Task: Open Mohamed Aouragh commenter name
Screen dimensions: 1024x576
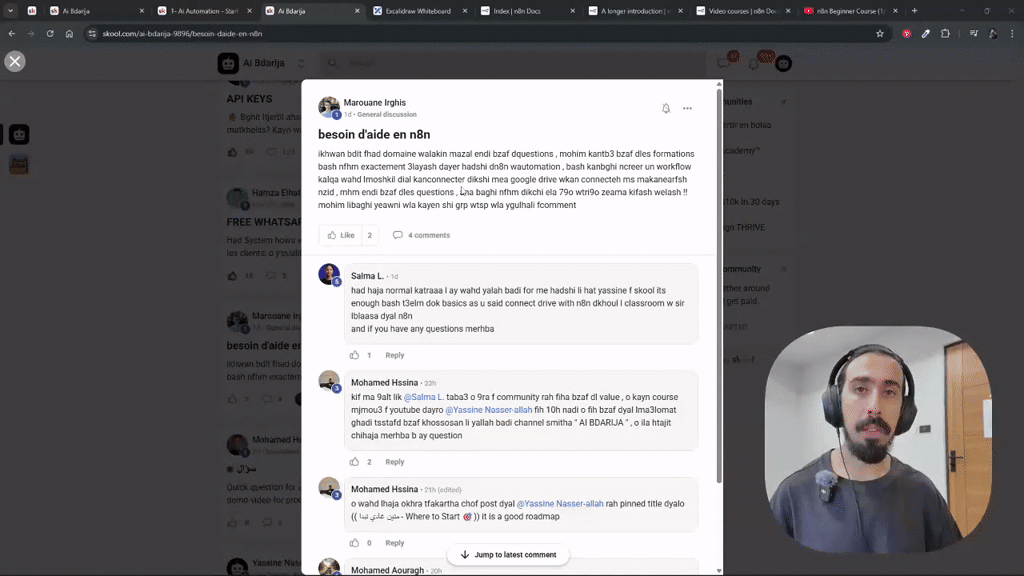Action: click(x=387, y=570)
